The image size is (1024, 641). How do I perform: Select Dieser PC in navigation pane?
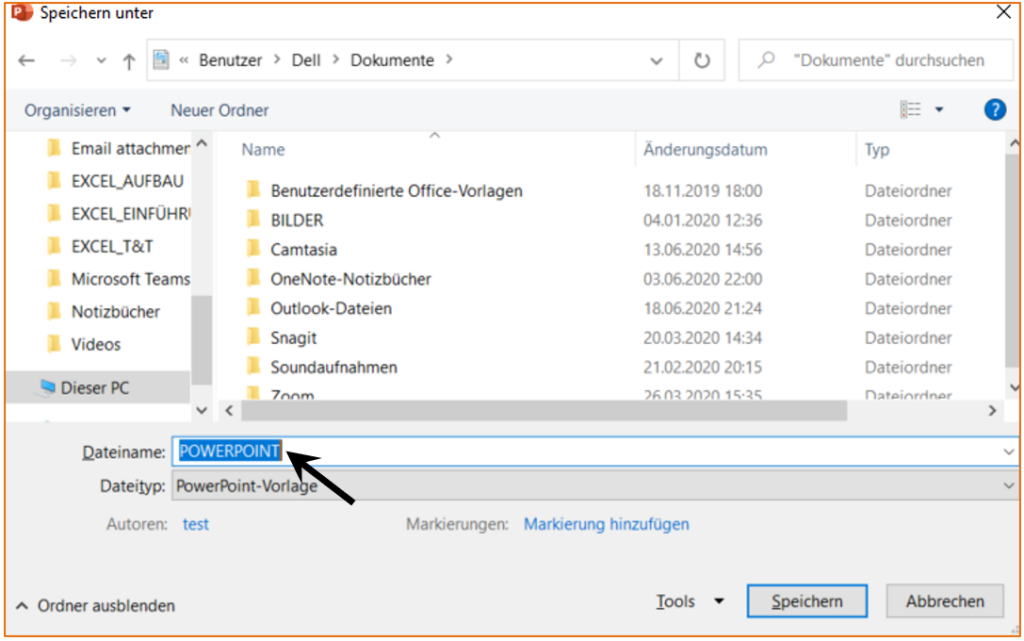pos(98,388)
